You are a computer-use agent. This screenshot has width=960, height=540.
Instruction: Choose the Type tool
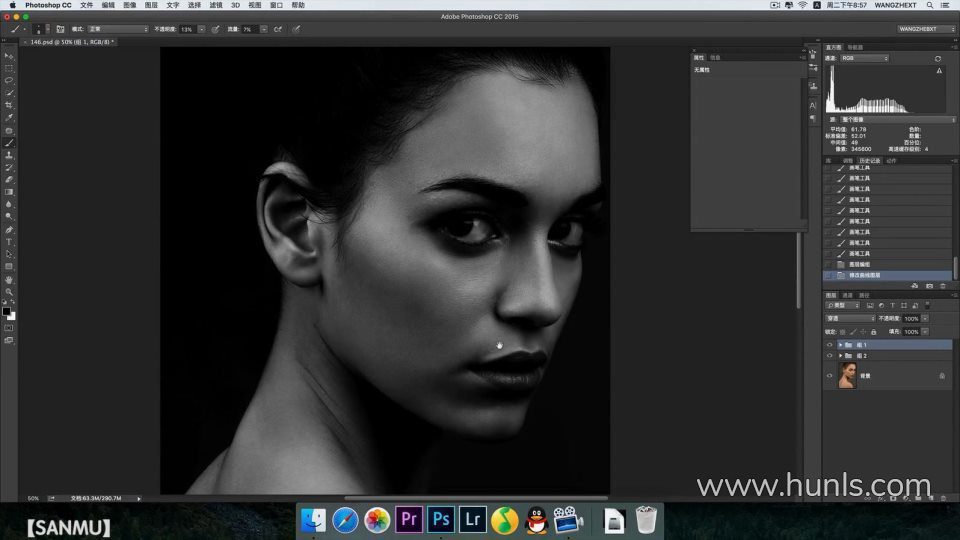coord(9,242)
